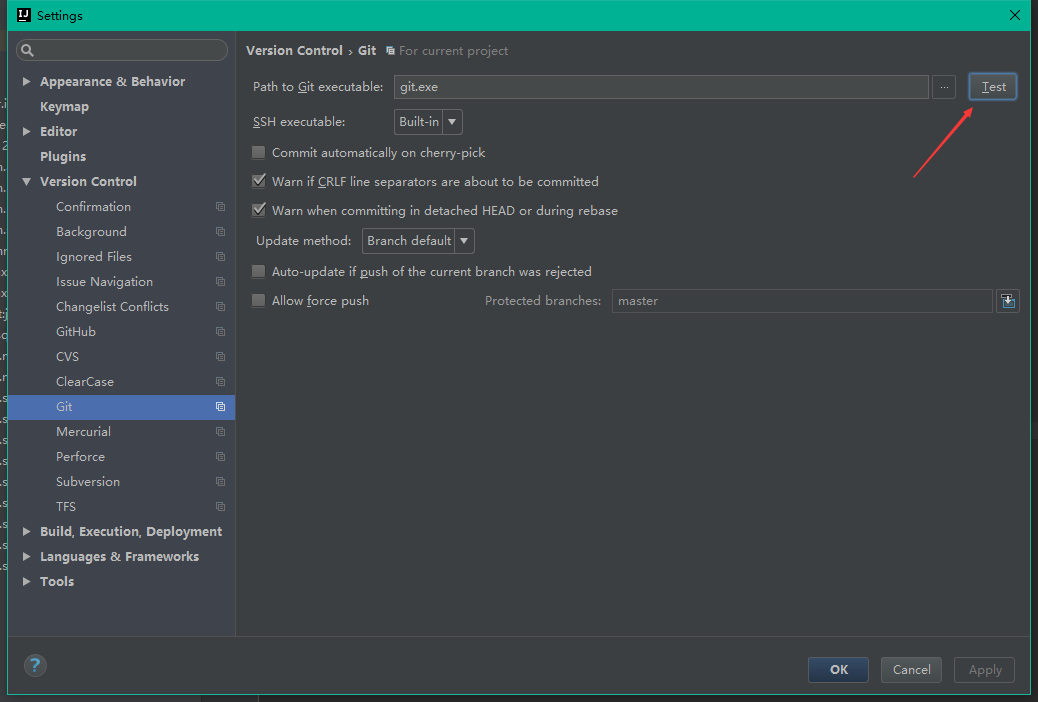Viewport: 1038px width, 702px height.
Task: Click the IntelliJ logo in the title bar
Action: pos(24,15)
